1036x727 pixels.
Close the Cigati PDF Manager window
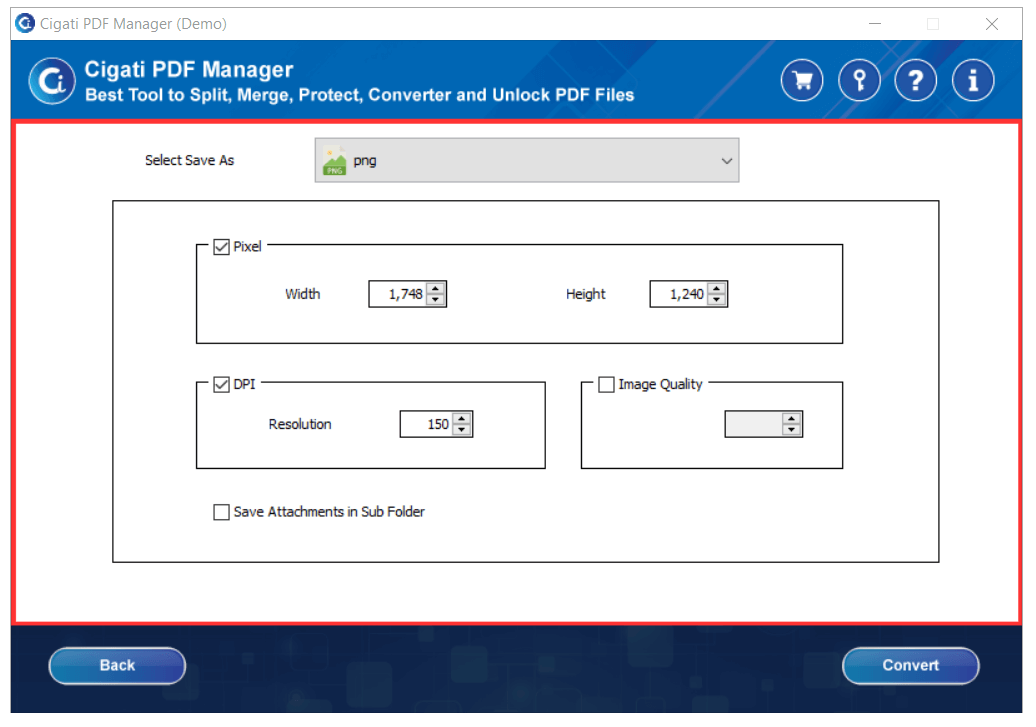[992, 24]
